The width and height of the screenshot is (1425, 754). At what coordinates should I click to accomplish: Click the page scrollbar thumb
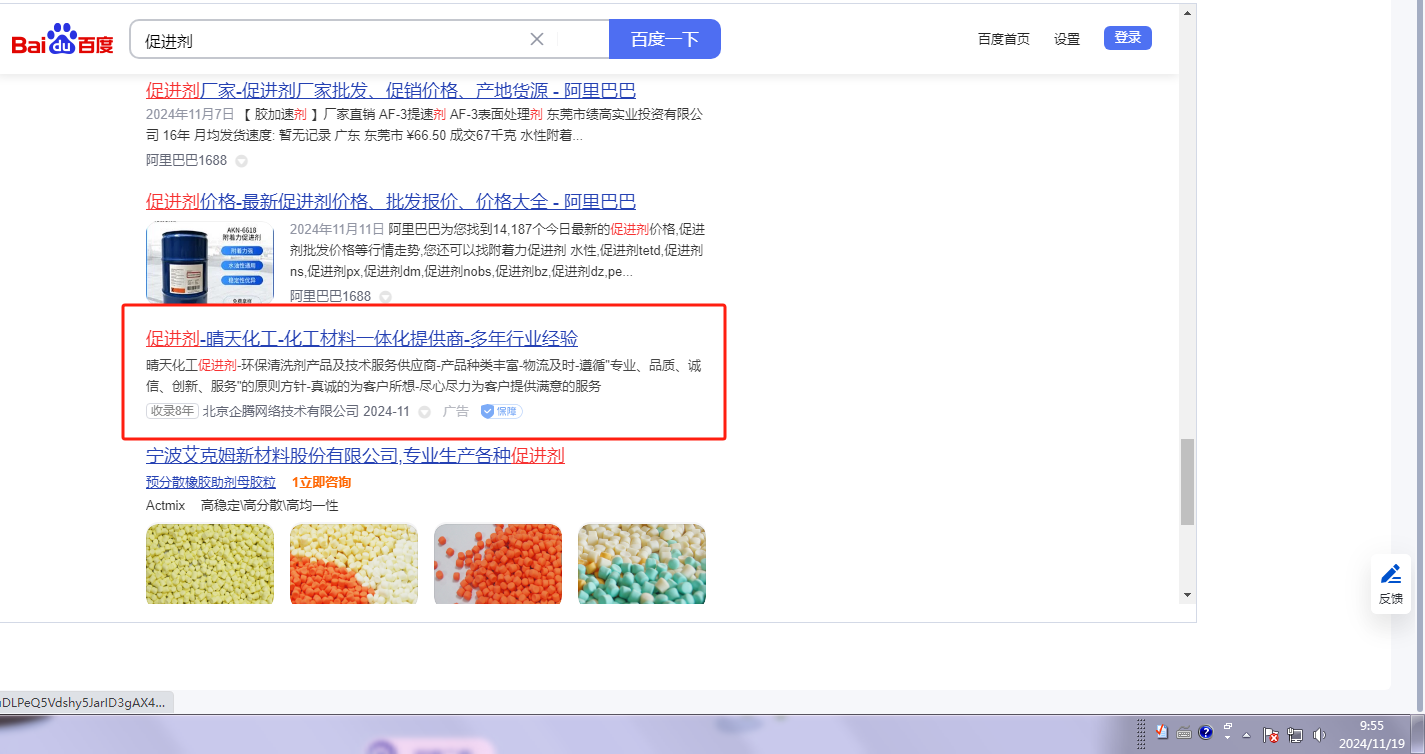[x=1187, y=482]
